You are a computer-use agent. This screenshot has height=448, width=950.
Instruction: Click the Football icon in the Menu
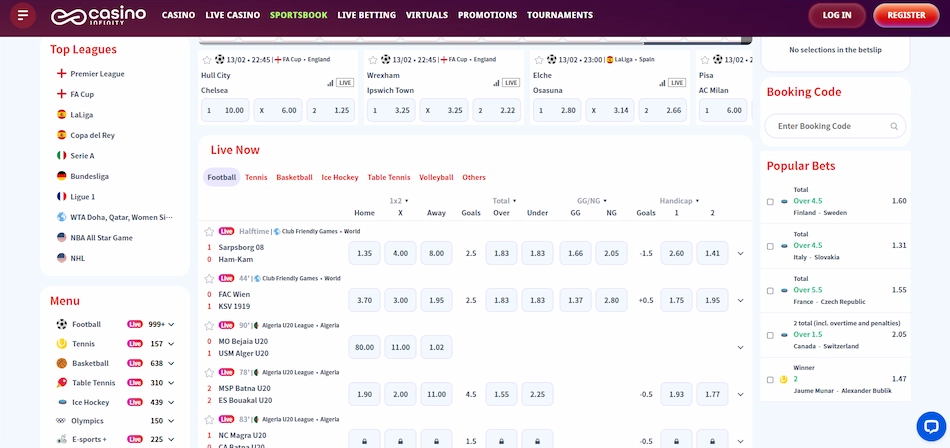tap(61, 324)
